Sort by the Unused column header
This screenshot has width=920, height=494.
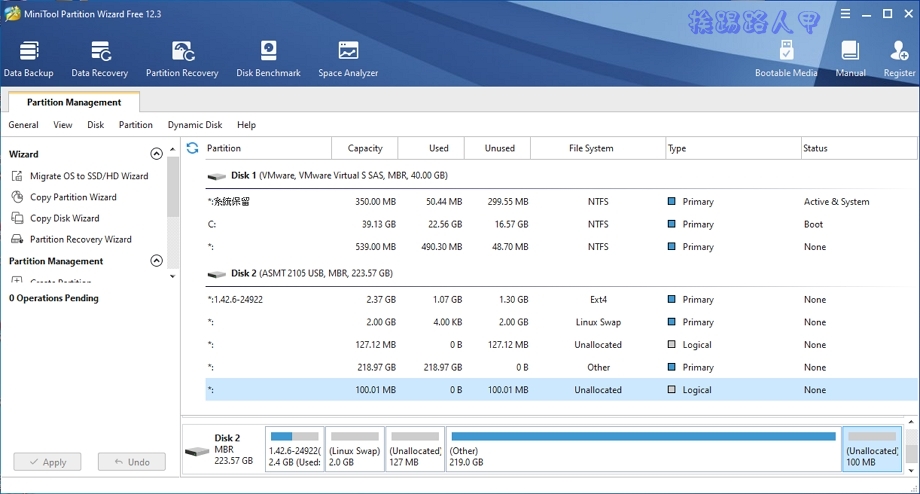tap(497, 148)
